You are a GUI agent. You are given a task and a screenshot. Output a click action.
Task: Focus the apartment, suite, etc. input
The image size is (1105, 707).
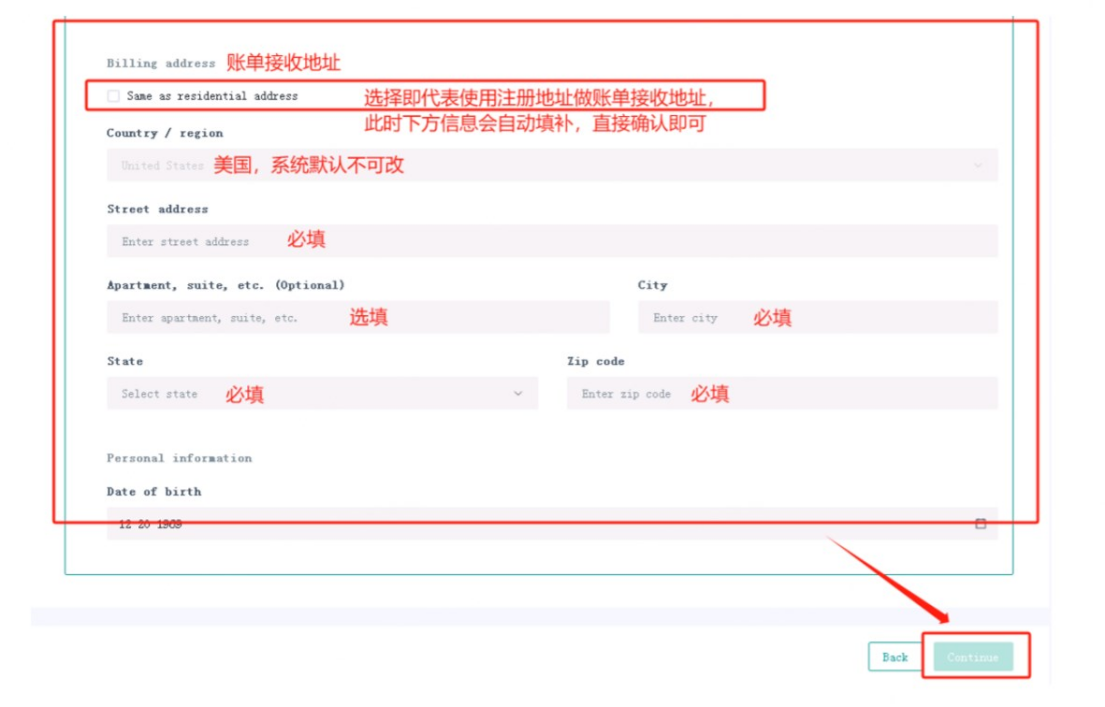coord(357,317)
